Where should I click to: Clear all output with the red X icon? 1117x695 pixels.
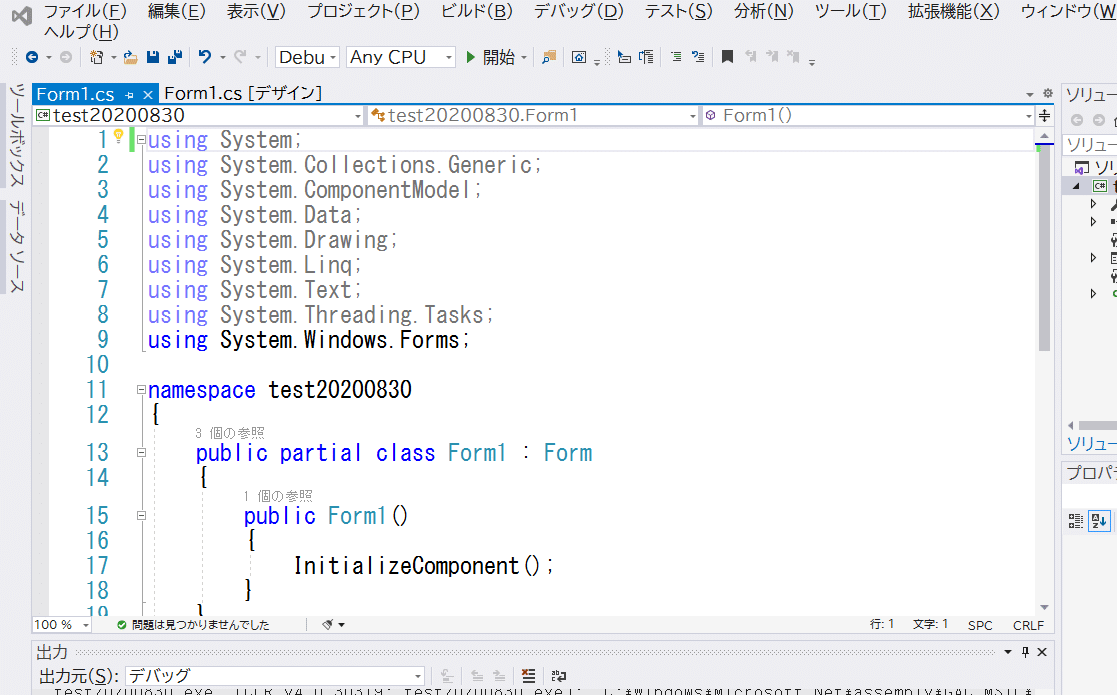pyautogui.click(x=528, y=674)
